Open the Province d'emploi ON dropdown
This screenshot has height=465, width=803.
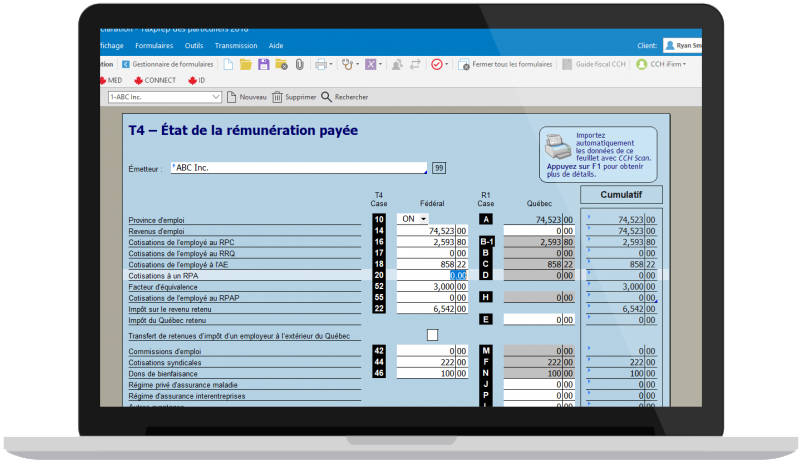tap(413, 219)
